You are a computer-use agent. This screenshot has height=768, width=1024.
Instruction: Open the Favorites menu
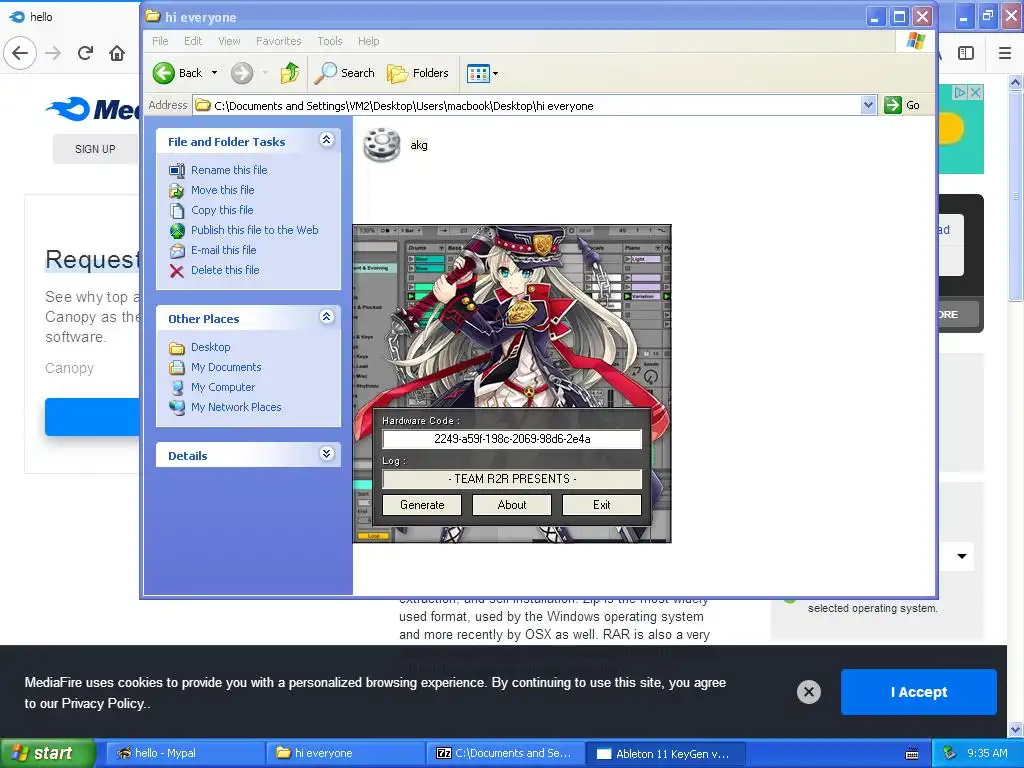279,41
